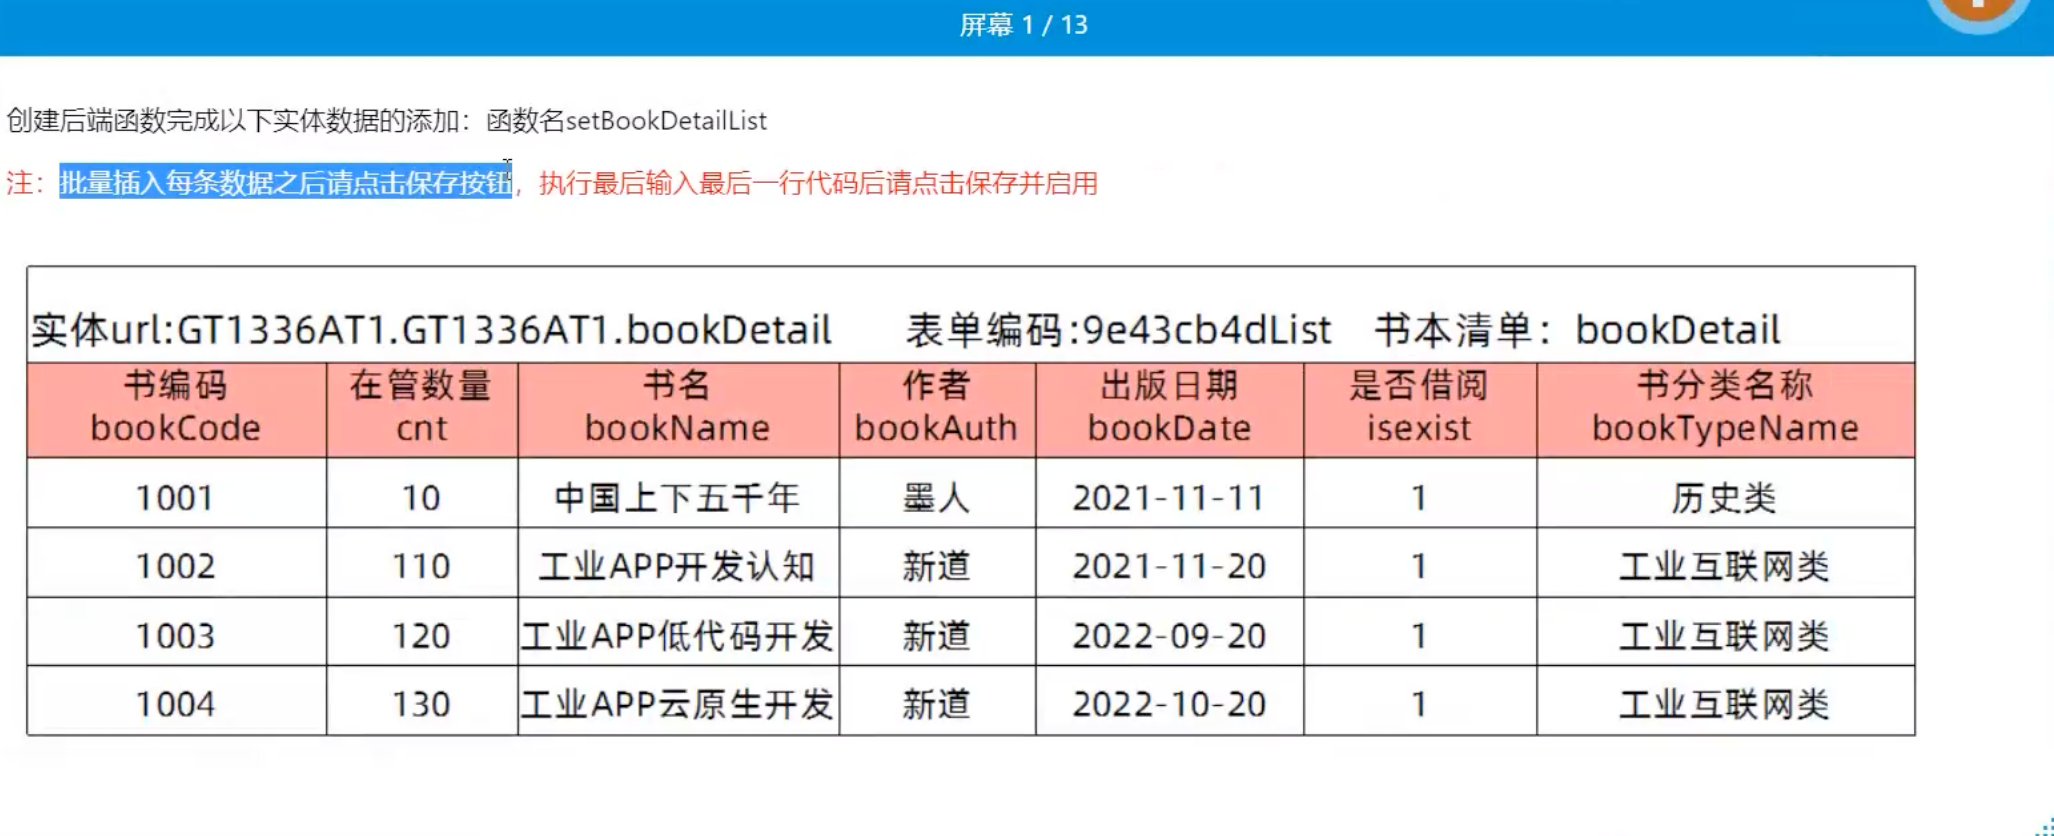Click the '书名 bookName' column header

click(x=677, y=408)
